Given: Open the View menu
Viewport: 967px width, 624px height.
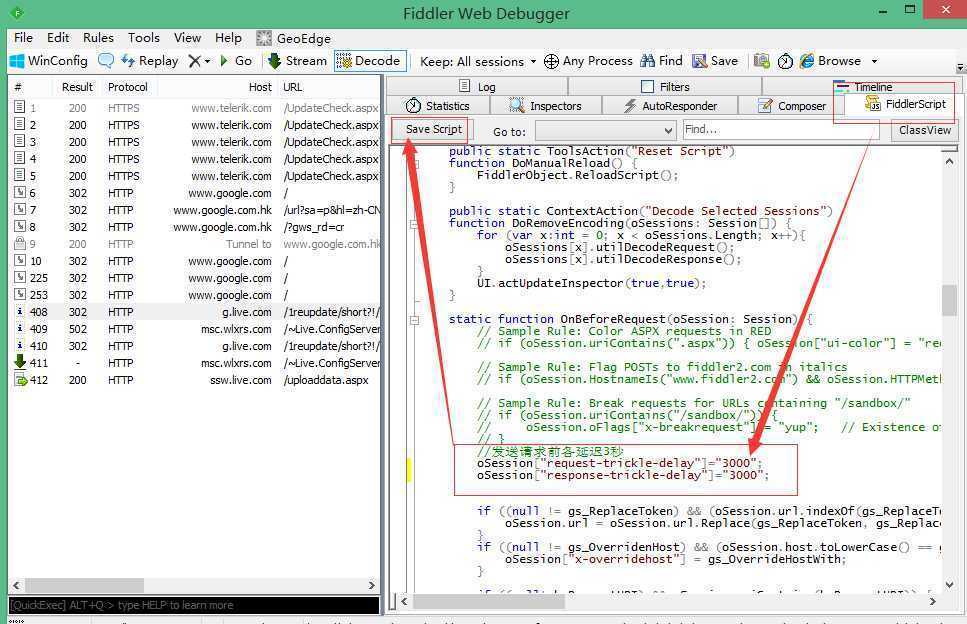Looking at the screenshot, I should click(187, 38).
